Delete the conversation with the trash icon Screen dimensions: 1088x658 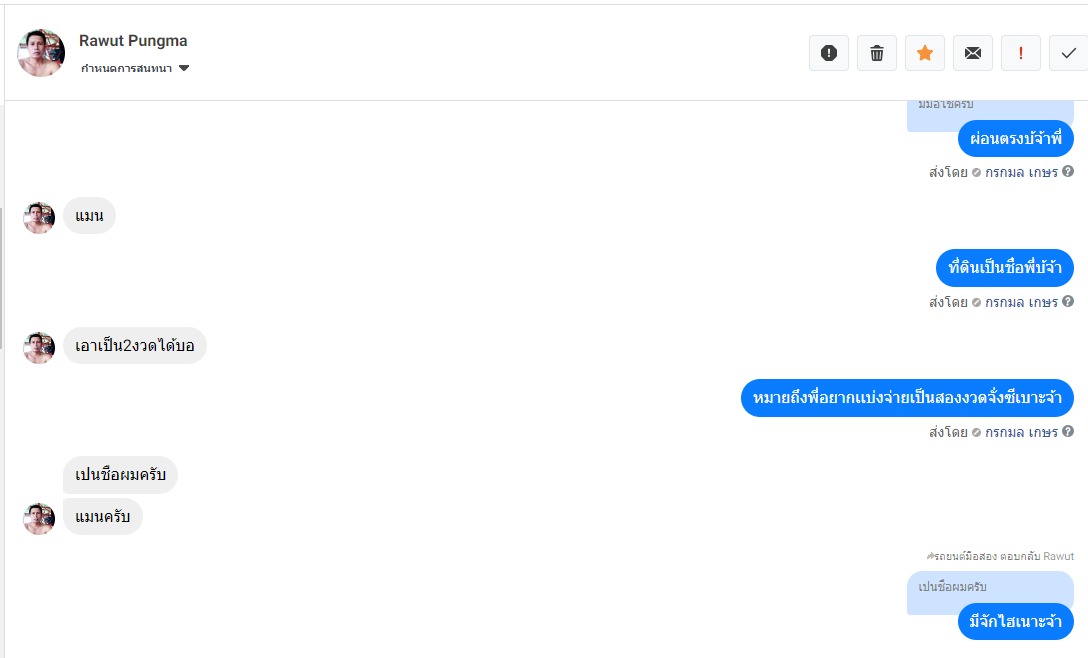[x=877, y=53]
